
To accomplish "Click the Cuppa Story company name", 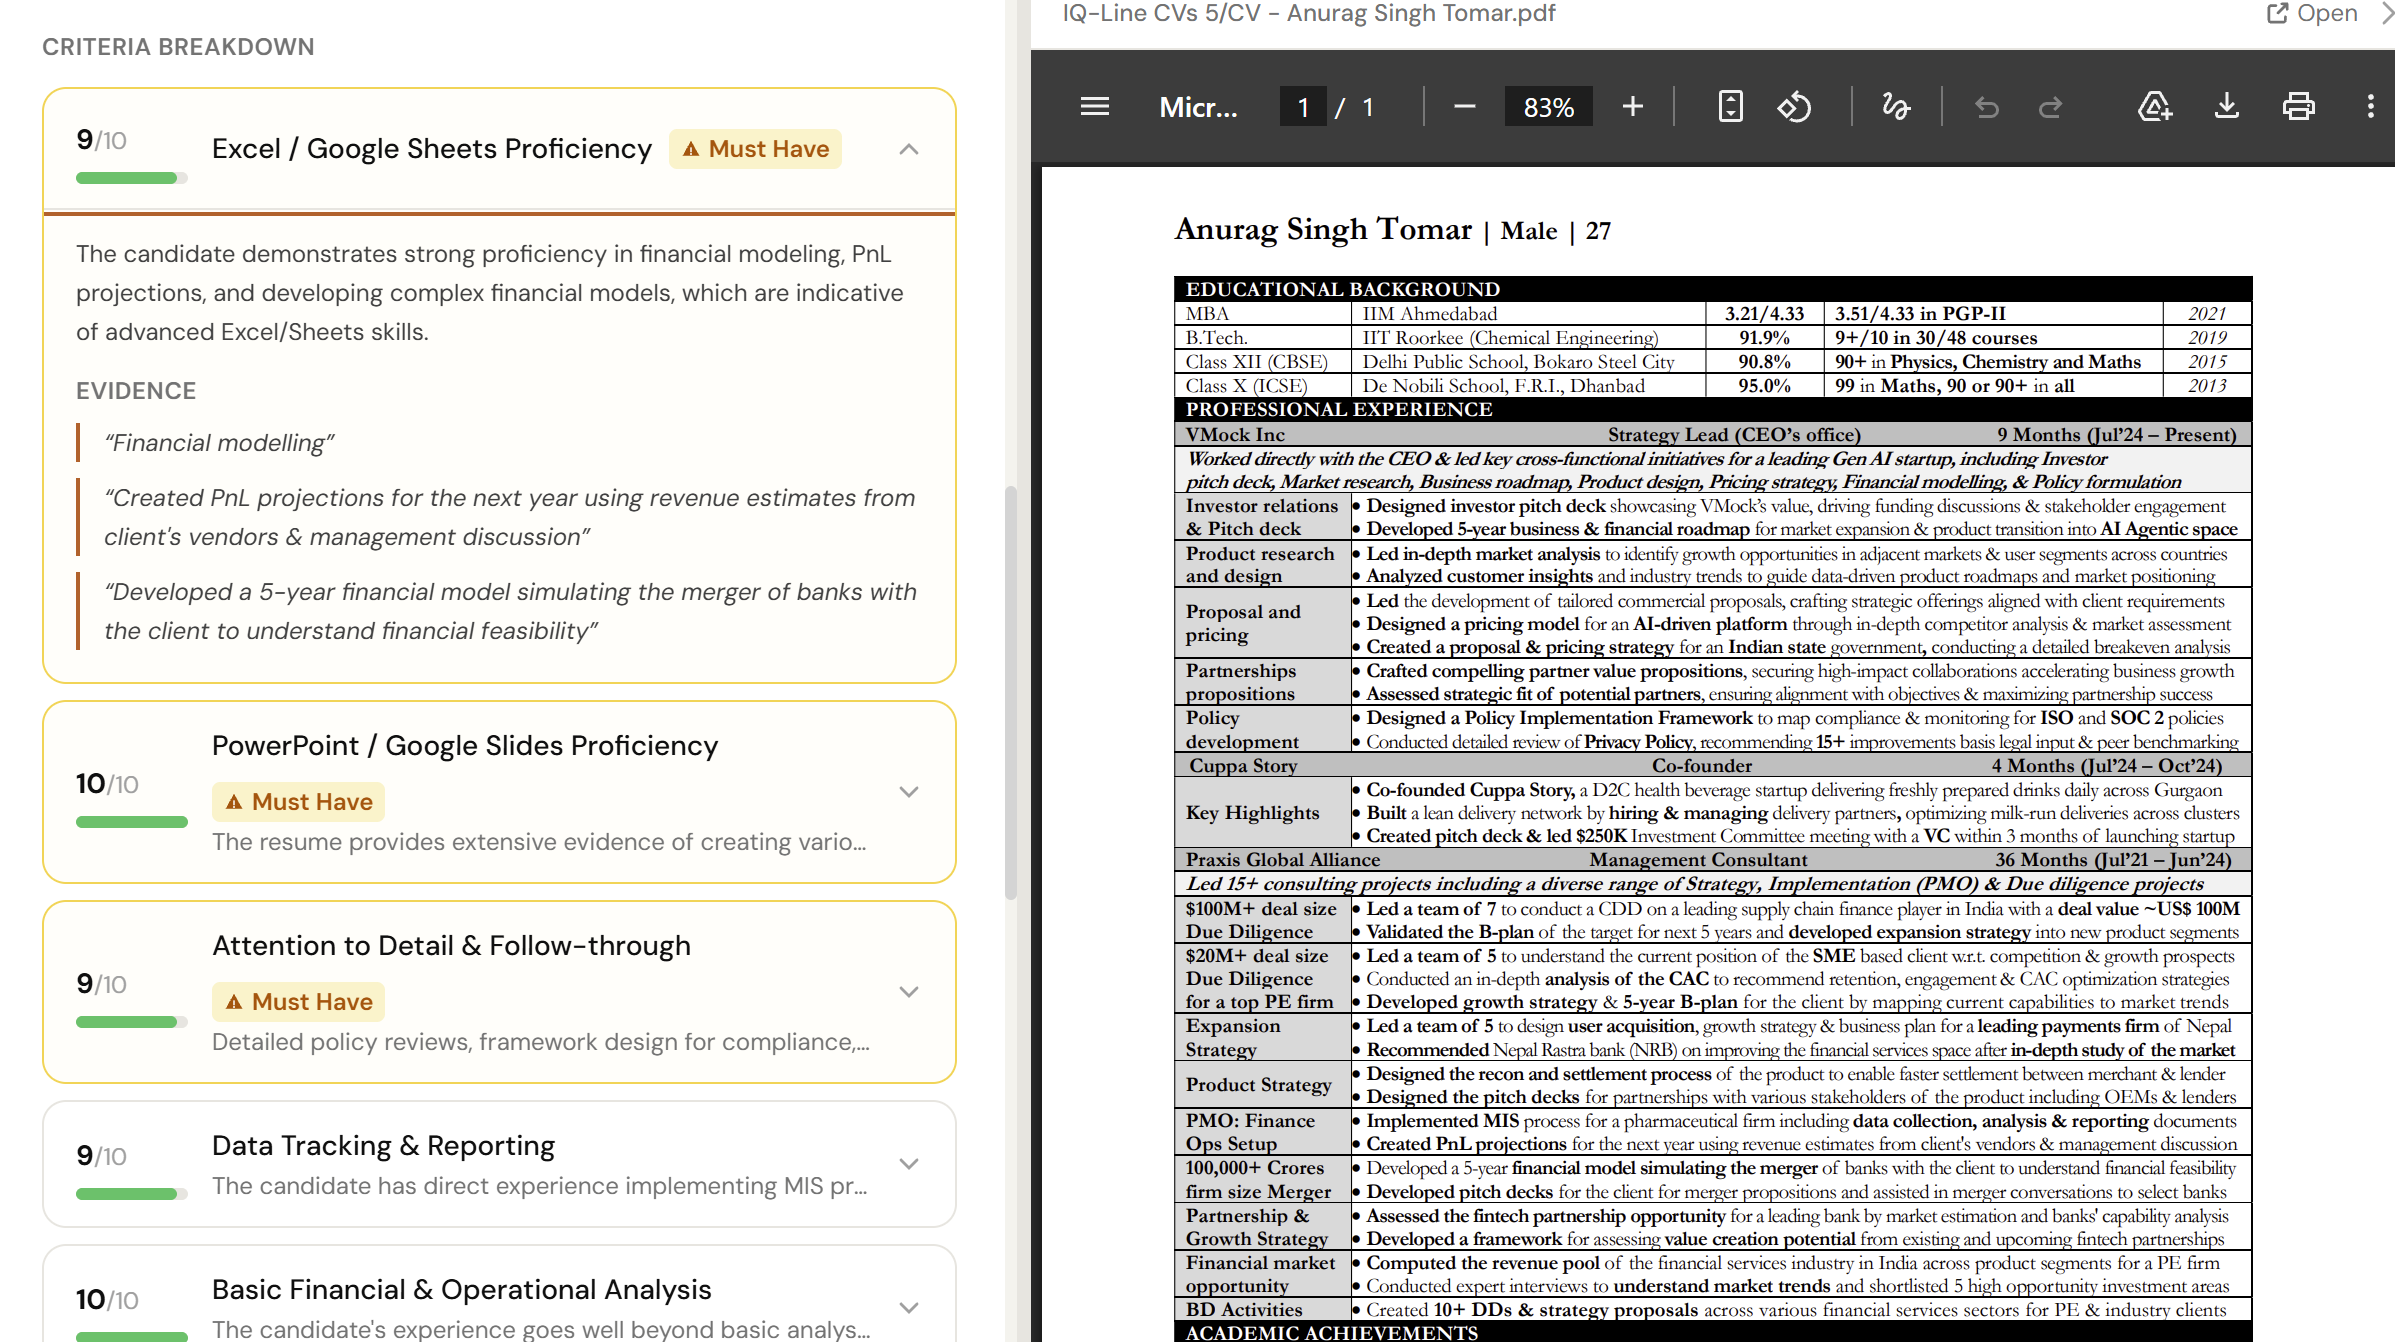I will pos(1243,766).
